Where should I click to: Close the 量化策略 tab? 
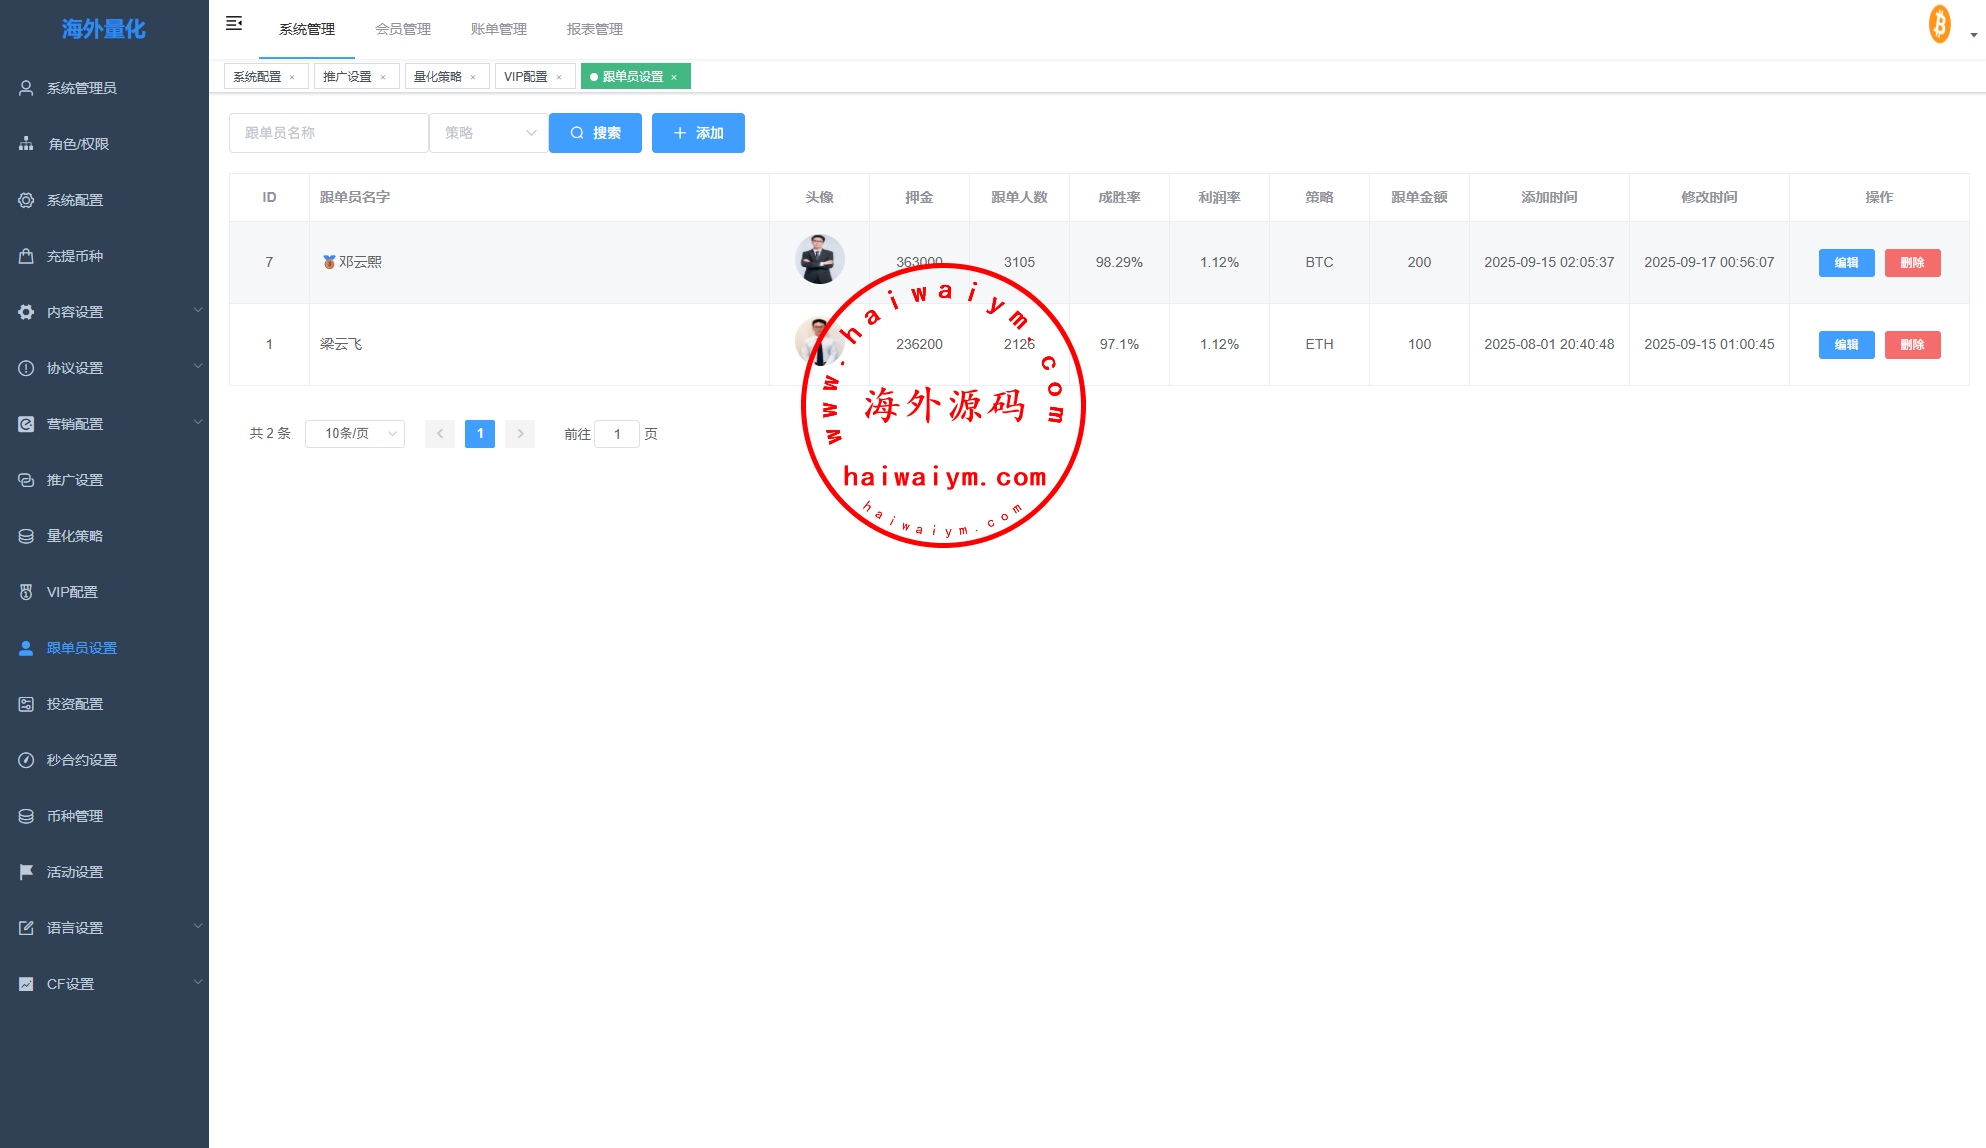coord(473,77)
